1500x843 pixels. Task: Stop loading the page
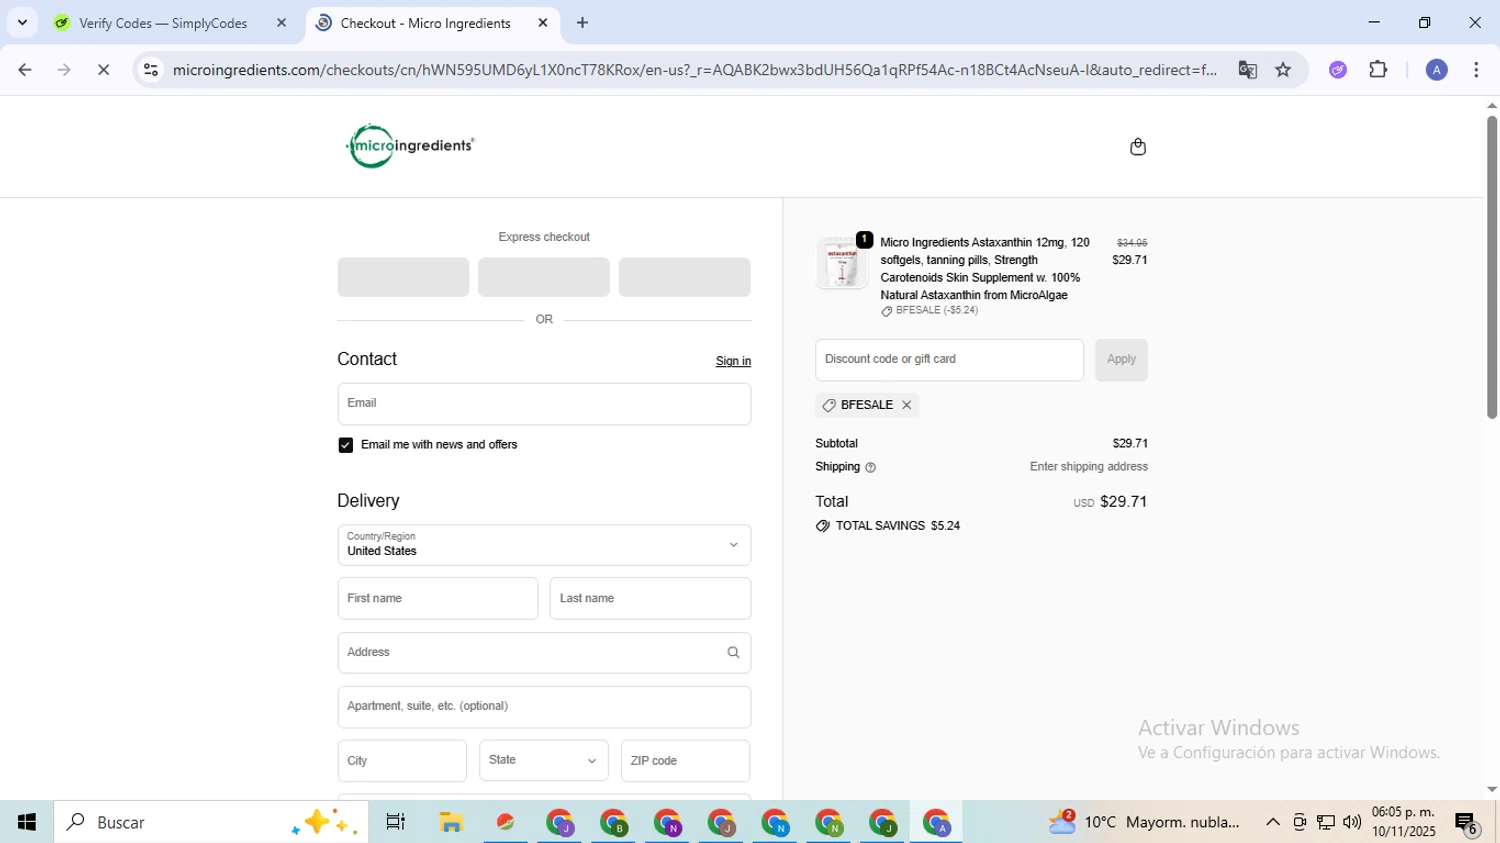(103, 70)
